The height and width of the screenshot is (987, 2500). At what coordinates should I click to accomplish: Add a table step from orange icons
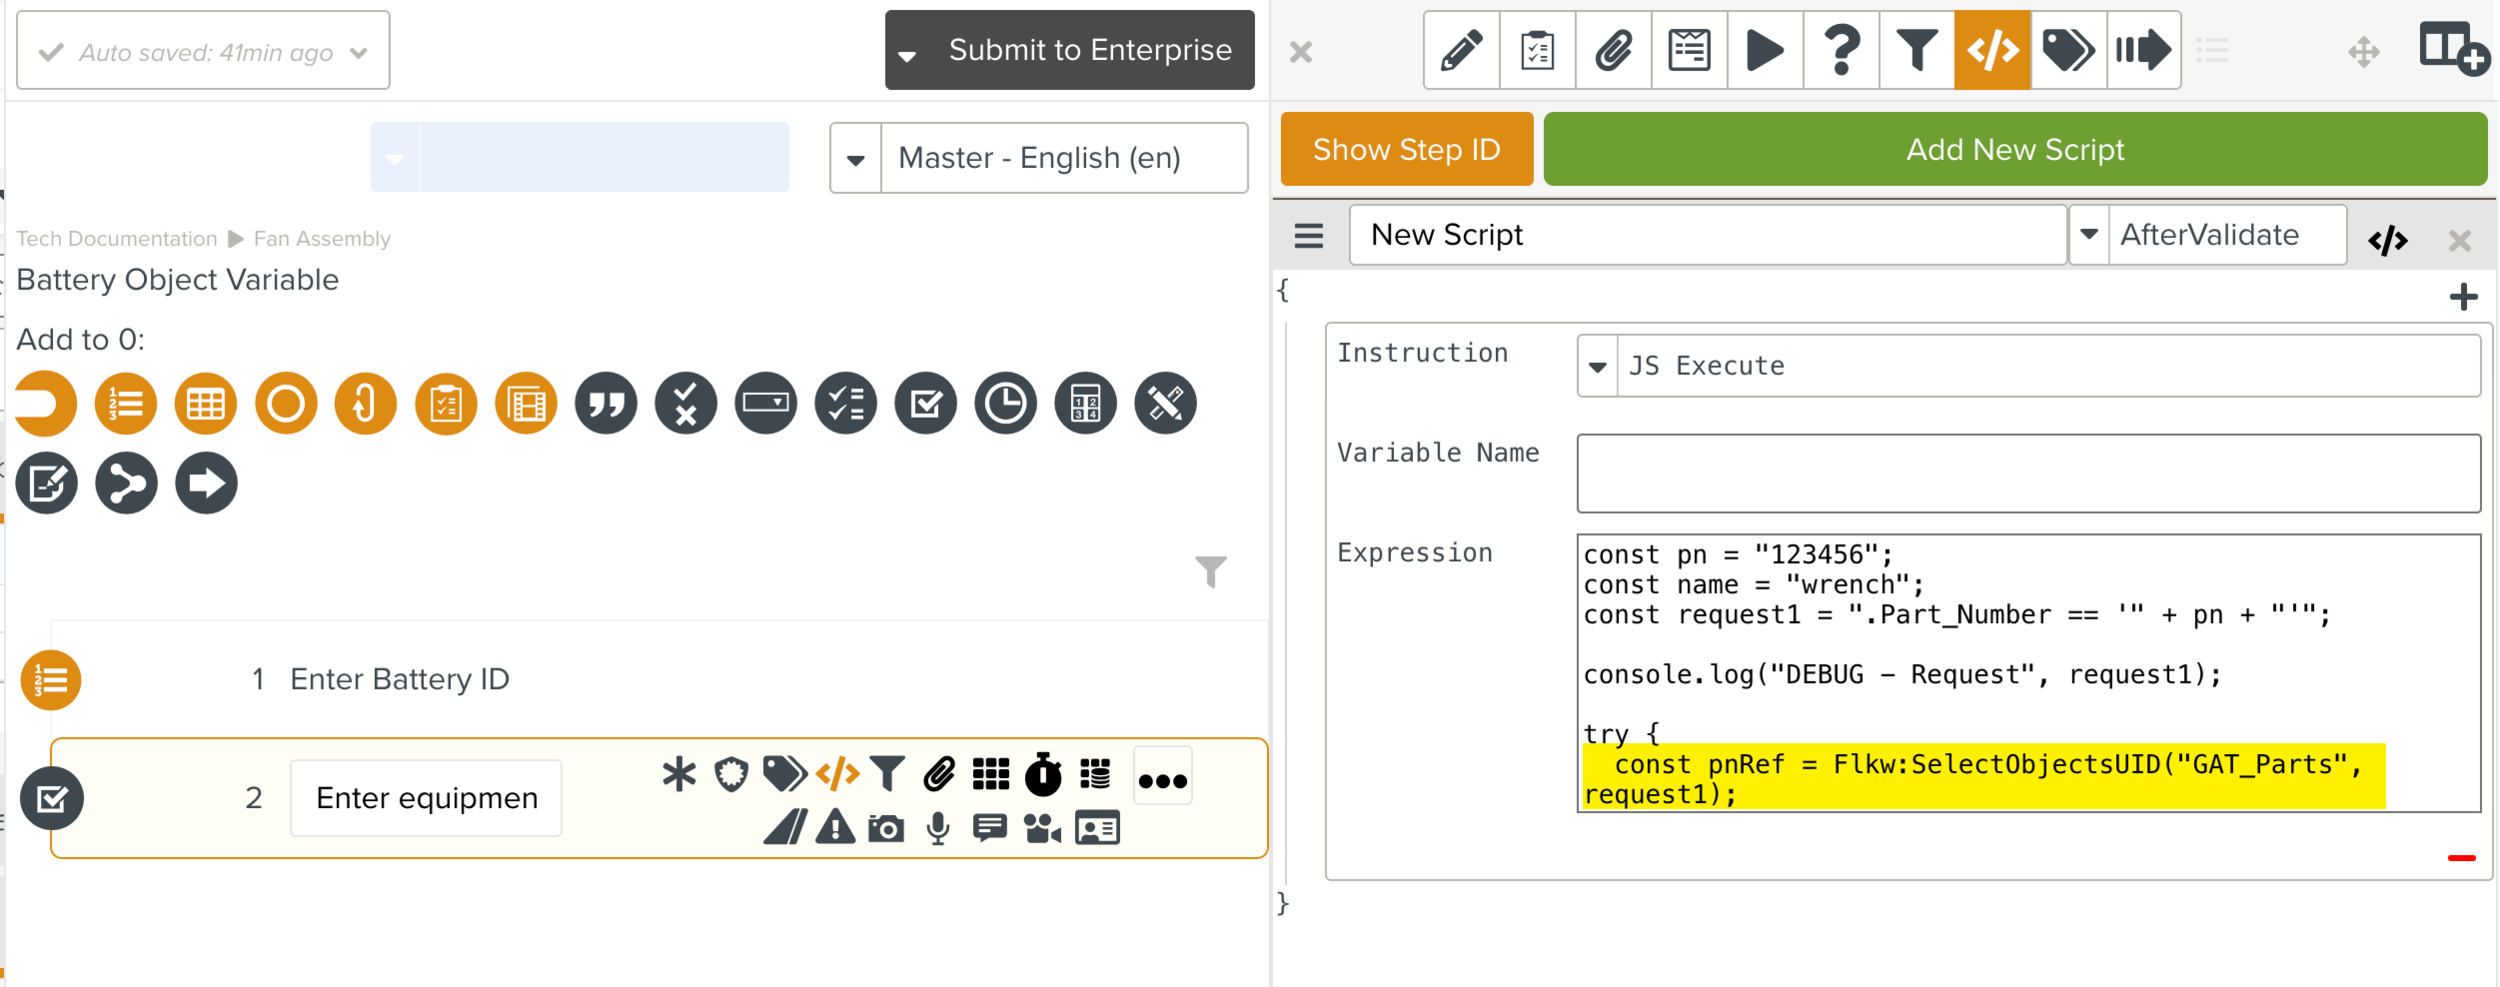(205, 404)
